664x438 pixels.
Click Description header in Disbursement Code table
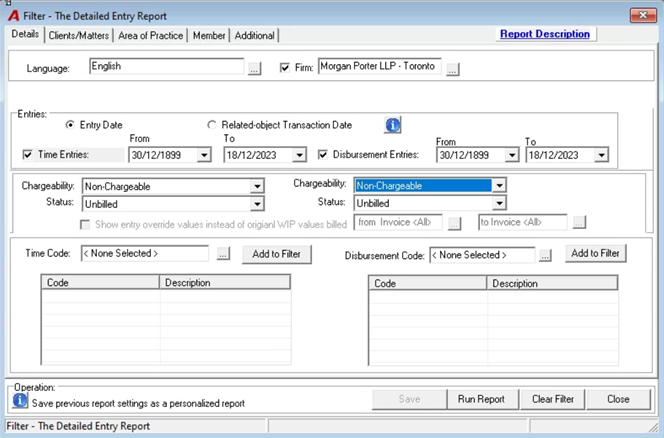552,283
